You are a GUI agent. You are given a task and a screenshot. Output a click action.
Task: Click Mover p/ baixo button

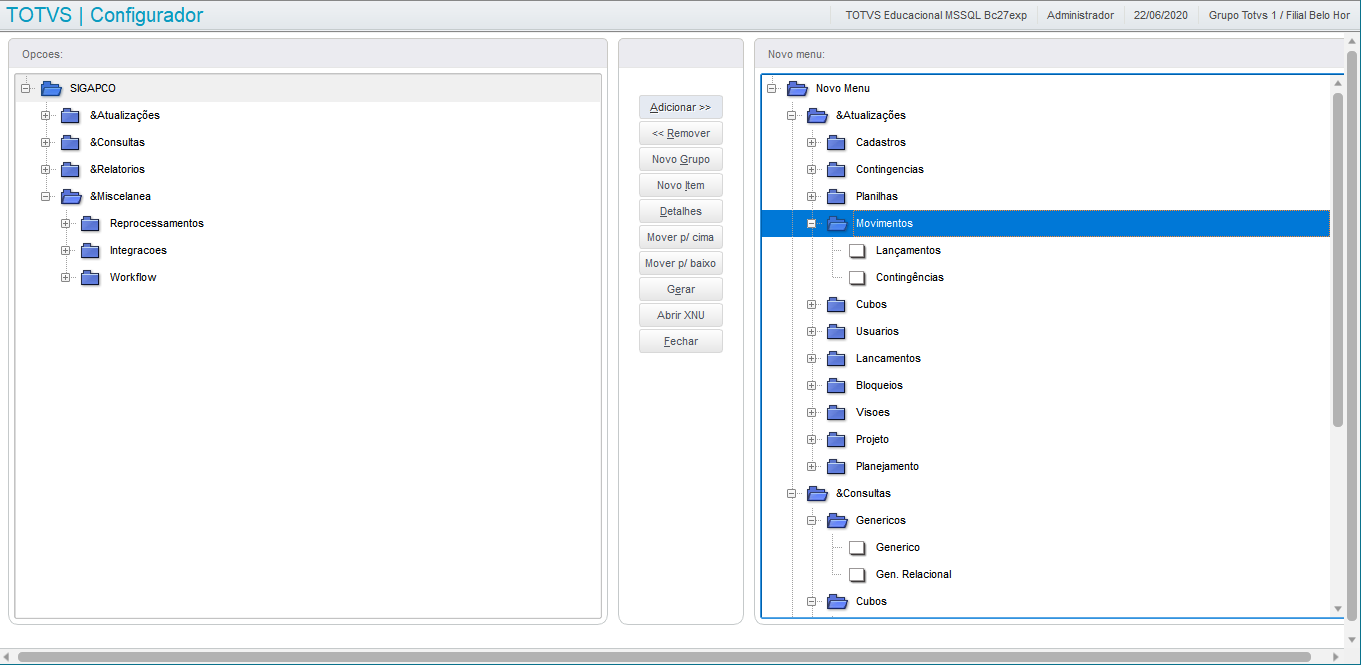[x=681, y=263]
